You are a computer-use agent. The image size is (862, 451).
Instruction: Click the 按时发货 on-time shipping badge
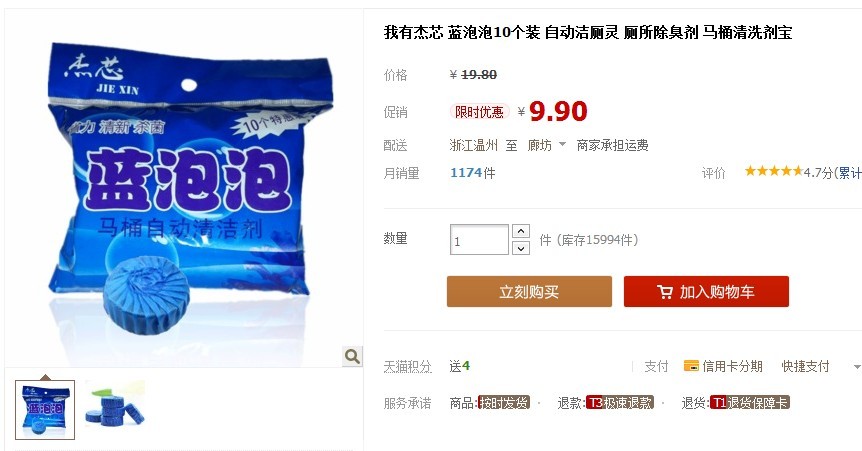504,403
